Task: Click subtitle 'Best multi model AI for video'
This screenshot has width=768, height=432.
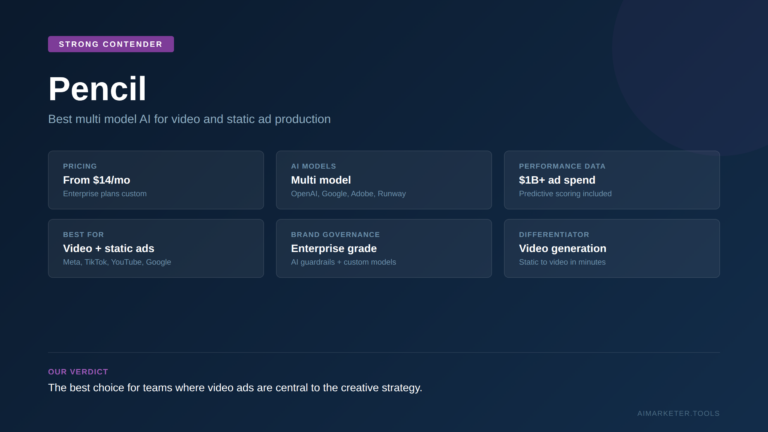Action: click(x=189, y=119)
